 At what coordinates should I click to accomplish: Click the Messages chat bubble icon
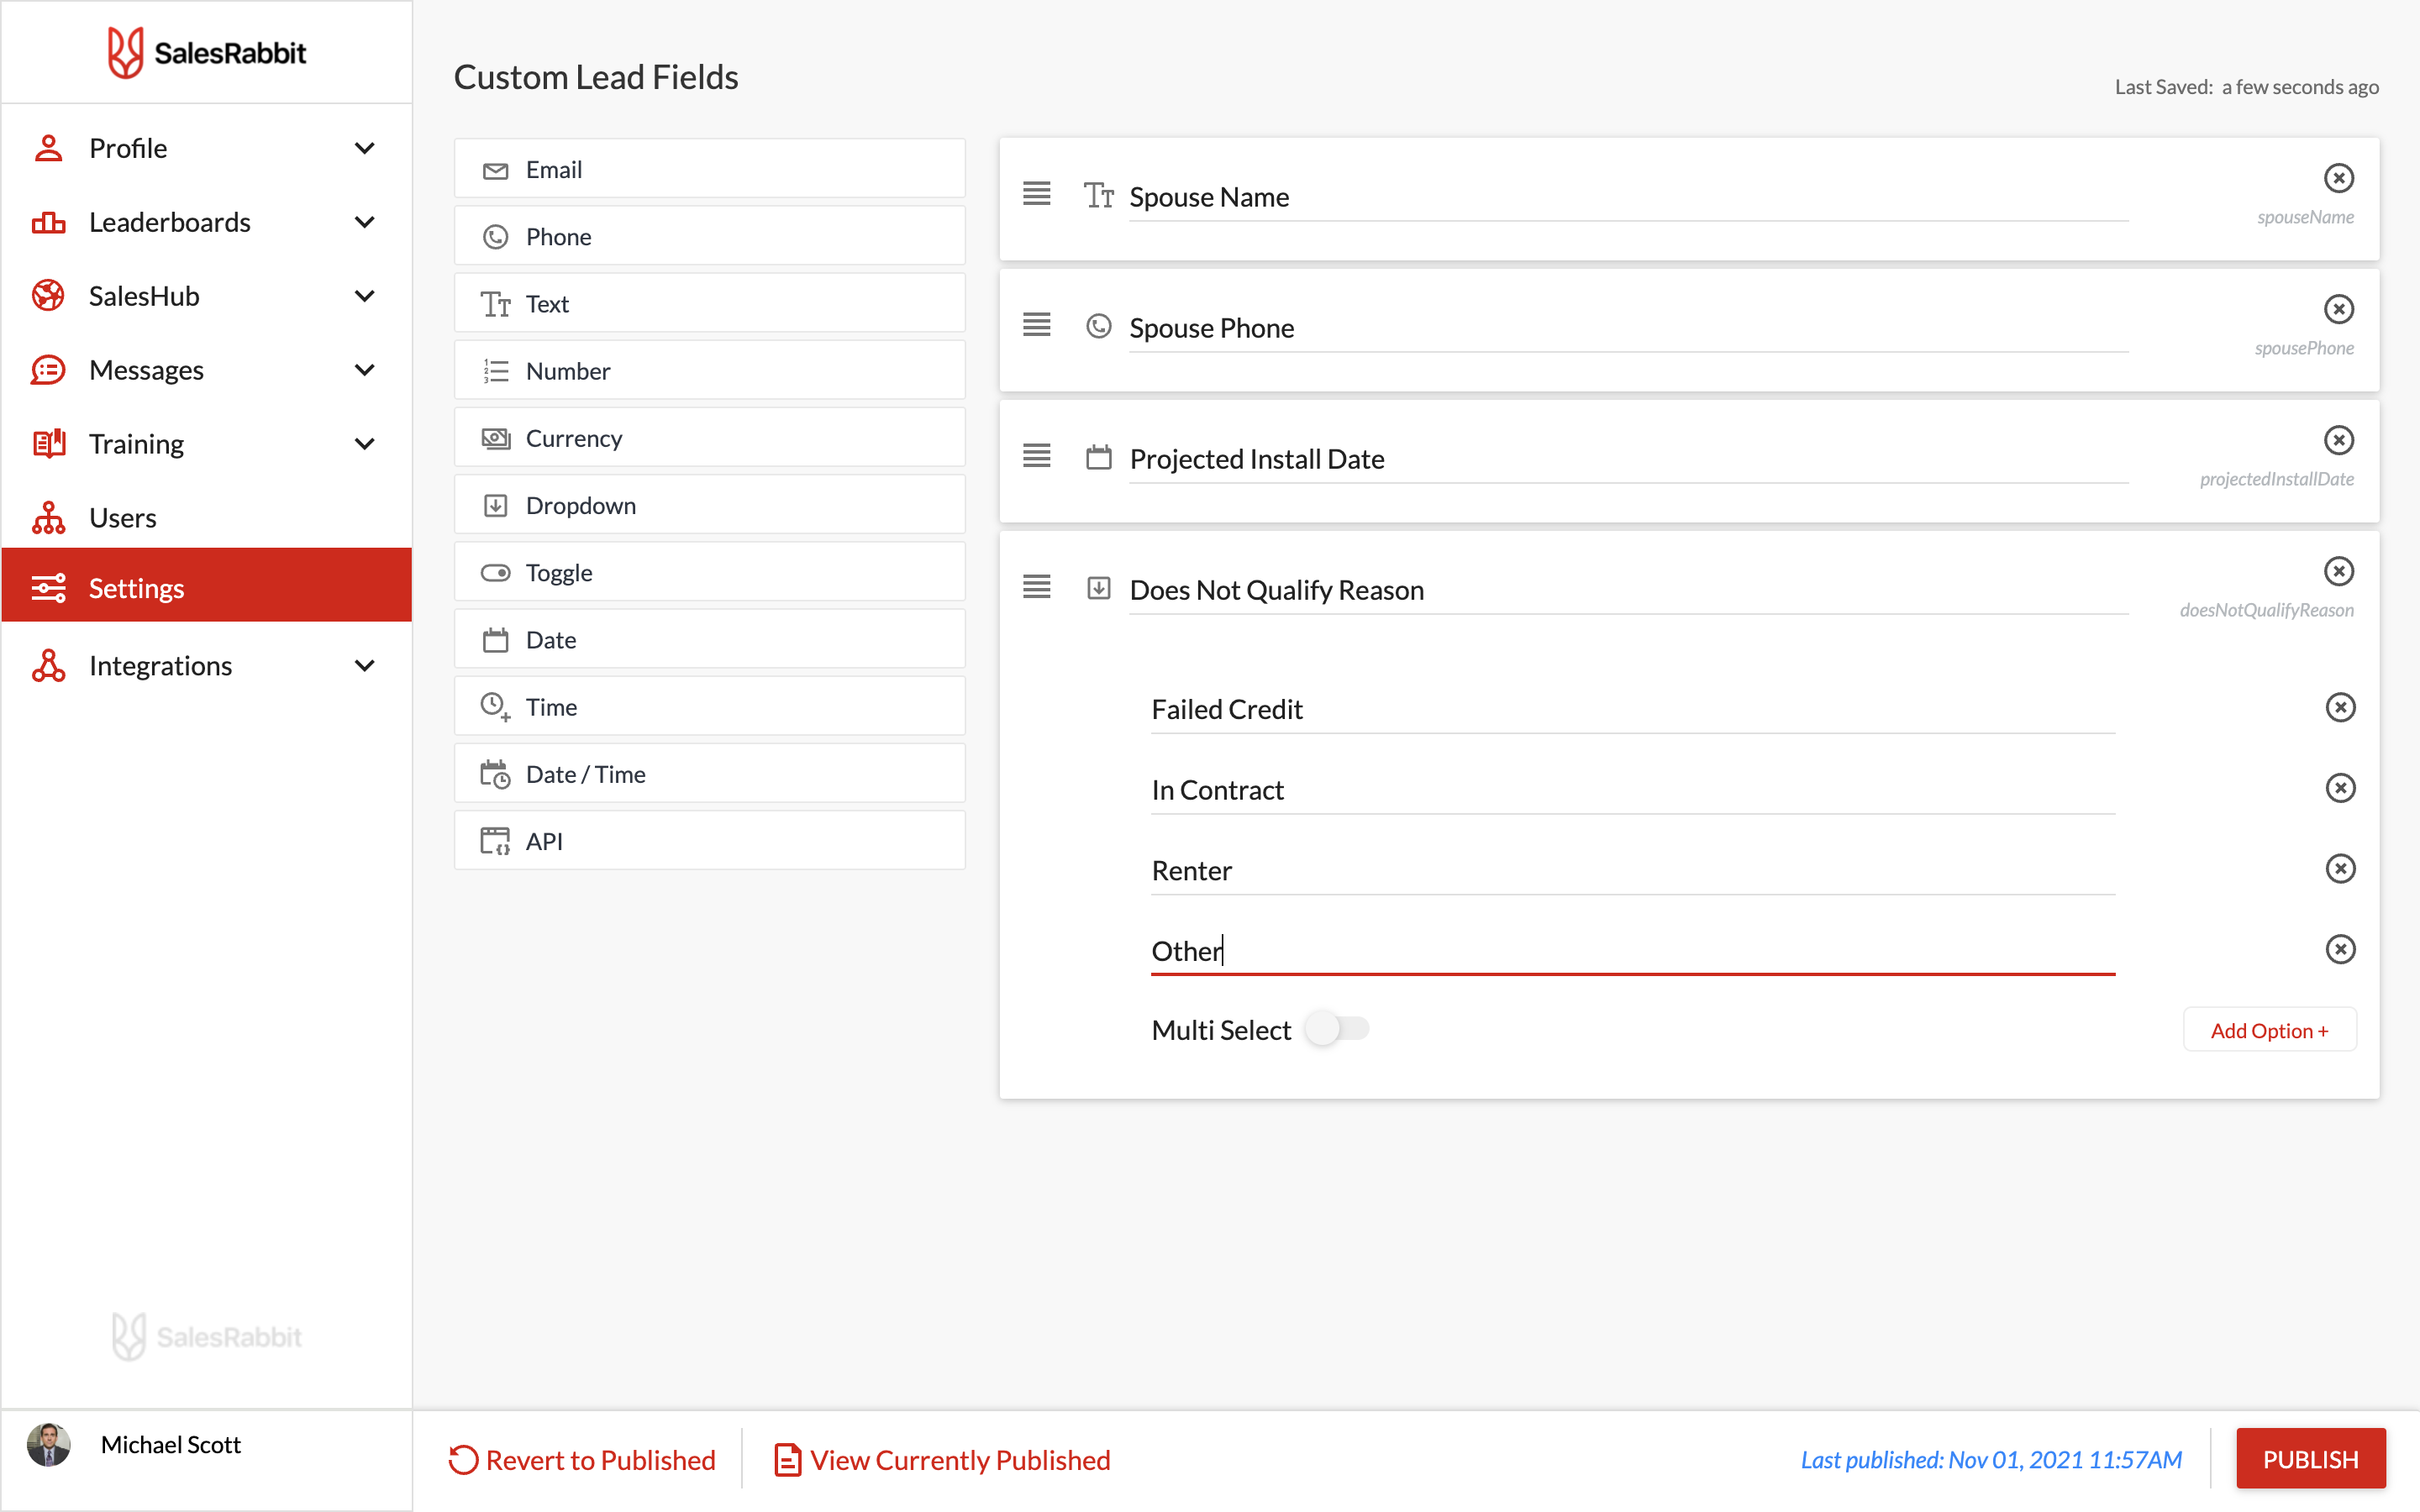[48, 370]
